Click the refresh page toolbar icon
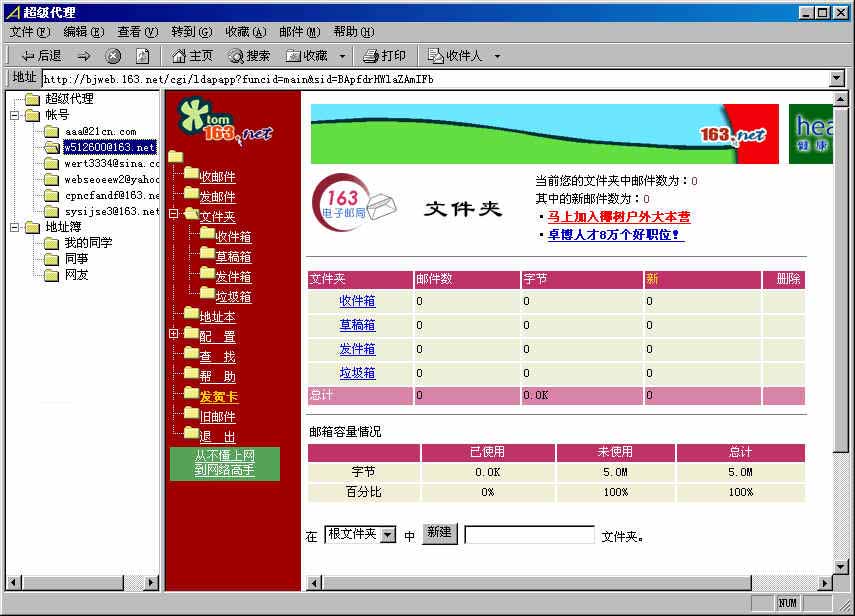855x616 pixels. (143, 56)
